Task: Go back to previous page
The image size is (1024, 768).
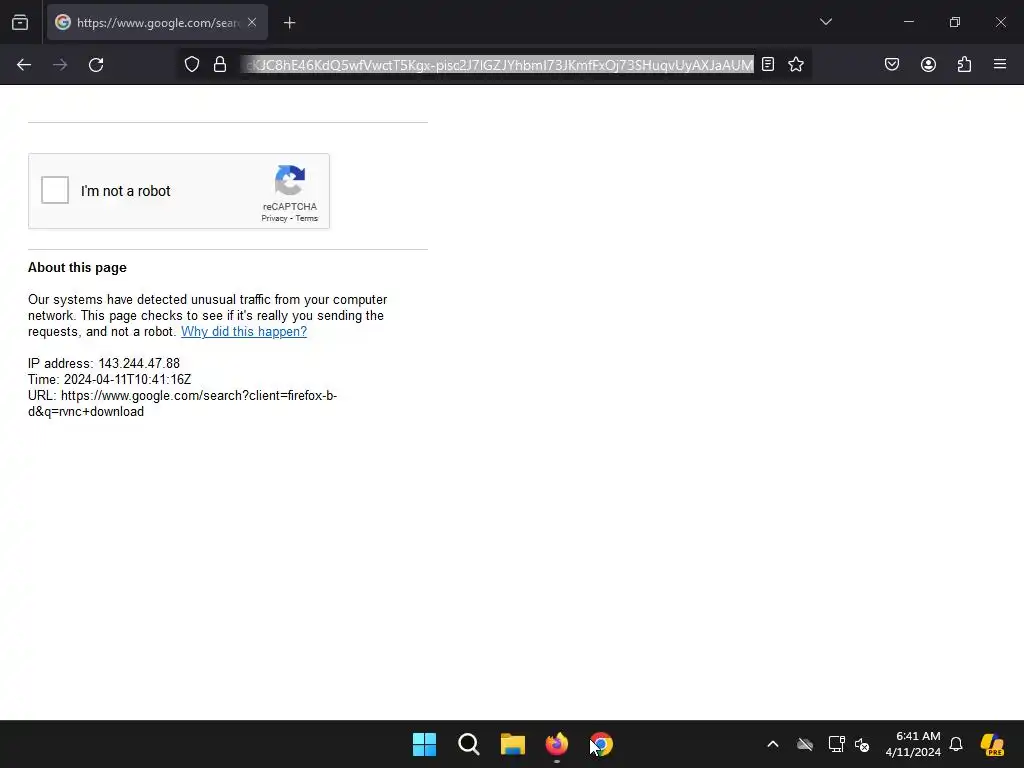Action: click(x=24, y=65)
